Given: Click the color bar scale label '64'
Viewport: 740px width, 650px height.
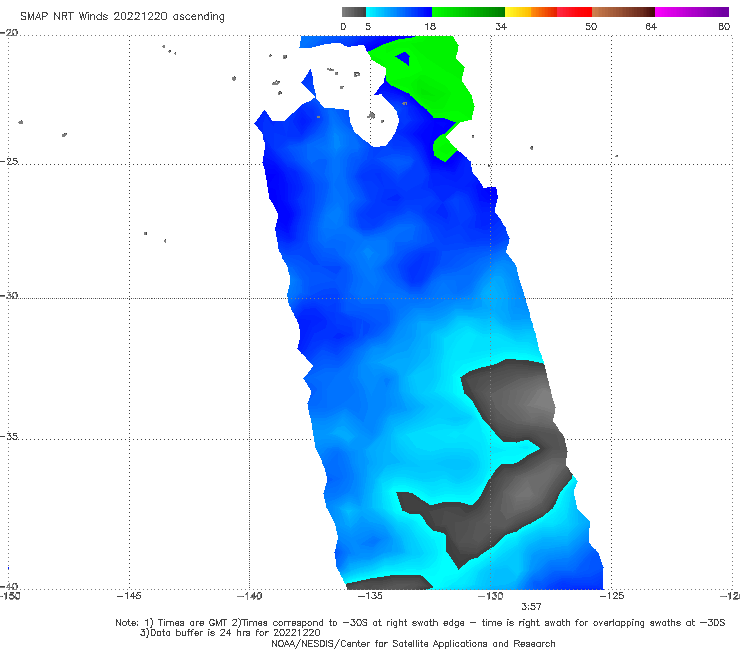Looking at the screenshot, I should tap(651, 26).
